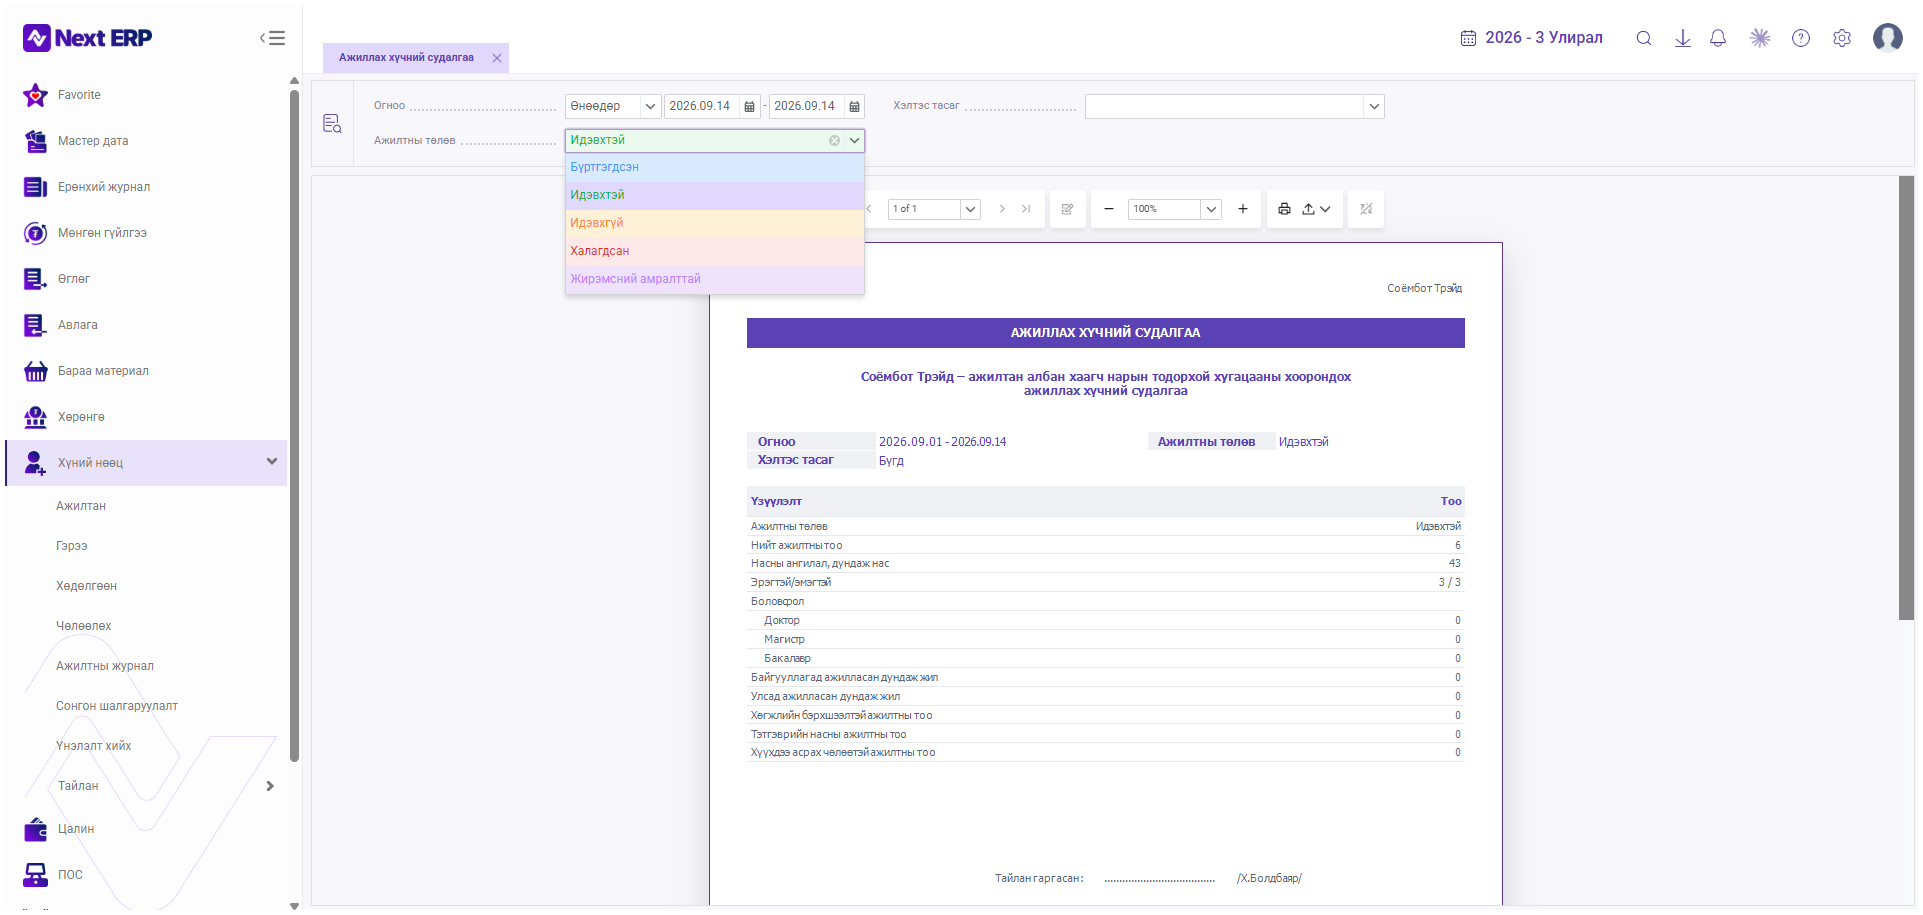Open the Өнөөдөр date preset dropdown
The height and width of the screenshot is (915, 1923).
click(x=612, y=106)
